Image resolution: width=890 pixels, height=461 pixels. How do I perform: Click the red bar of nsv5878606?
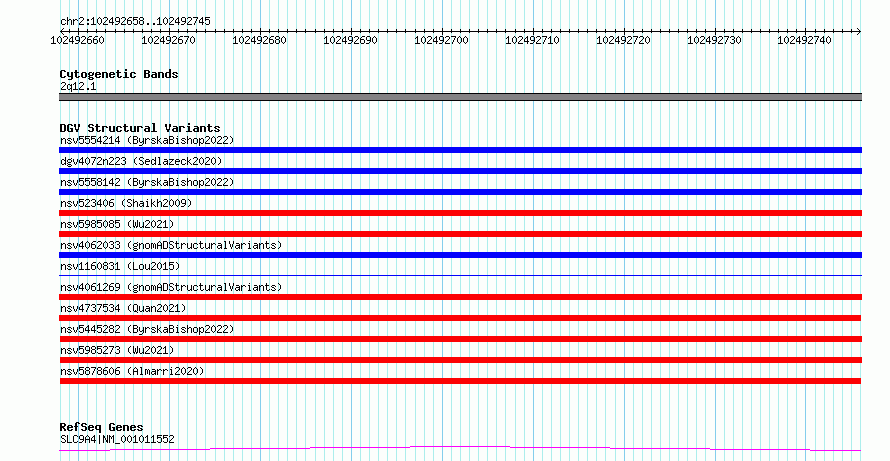pos(460,381)
